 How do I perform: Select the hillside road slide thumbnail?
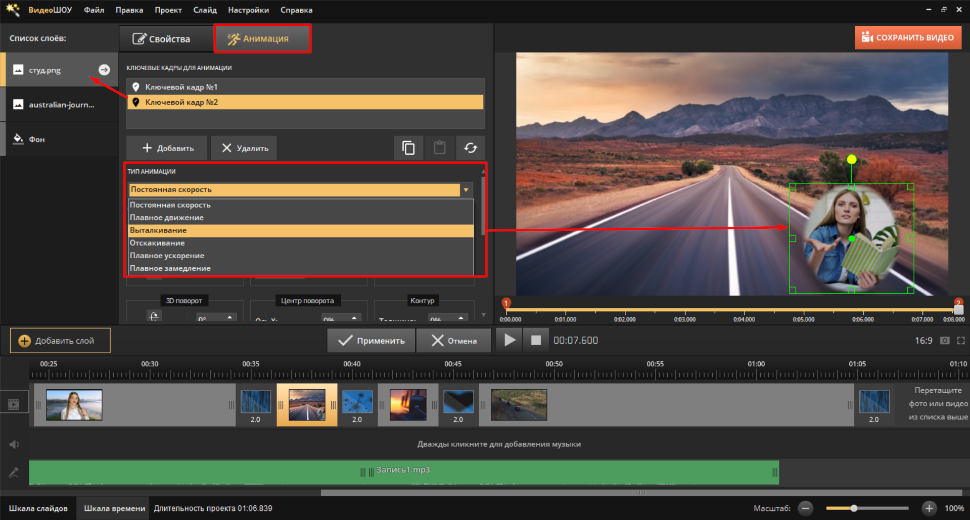pos(518,405)
